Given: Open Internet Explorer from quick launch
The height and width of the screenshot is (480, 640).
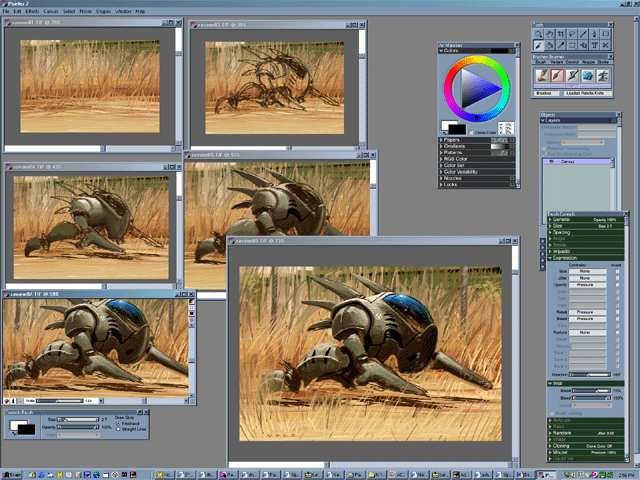Looking at the screenshot, I should [41, 475].
